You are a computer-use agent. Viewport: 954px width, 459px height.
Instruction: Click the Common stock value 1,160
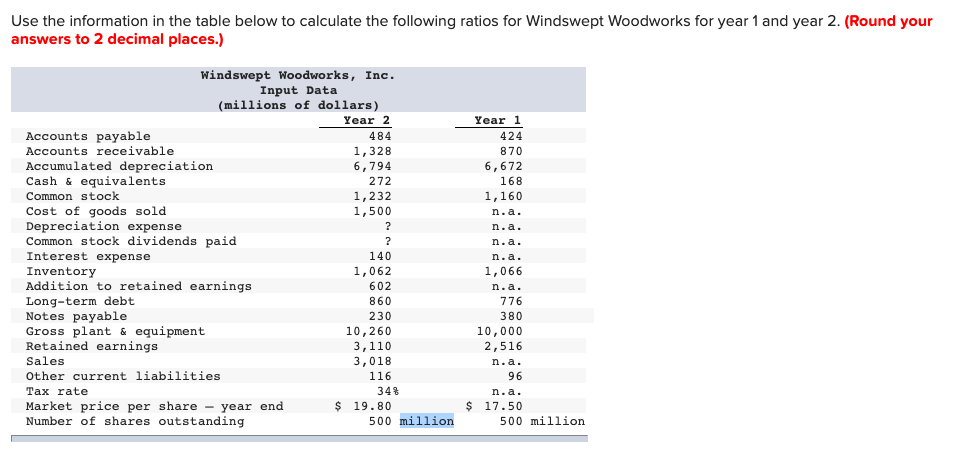tap(503, 196)
